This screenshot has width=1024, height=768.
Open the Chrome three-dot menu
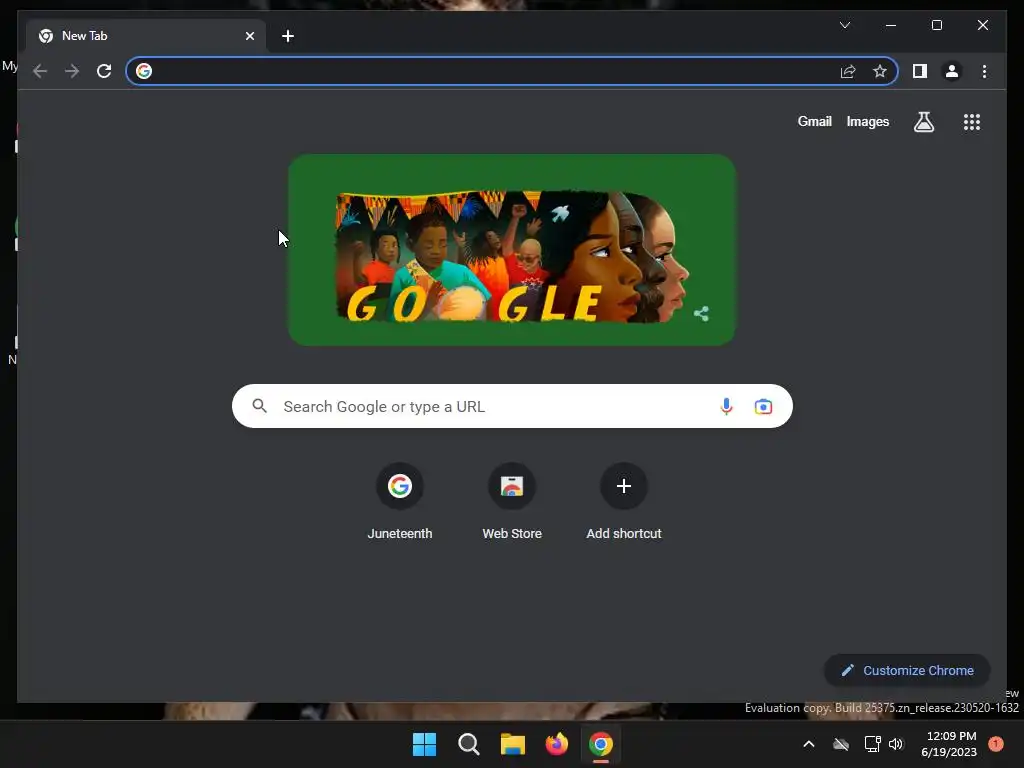coord(984,71)
